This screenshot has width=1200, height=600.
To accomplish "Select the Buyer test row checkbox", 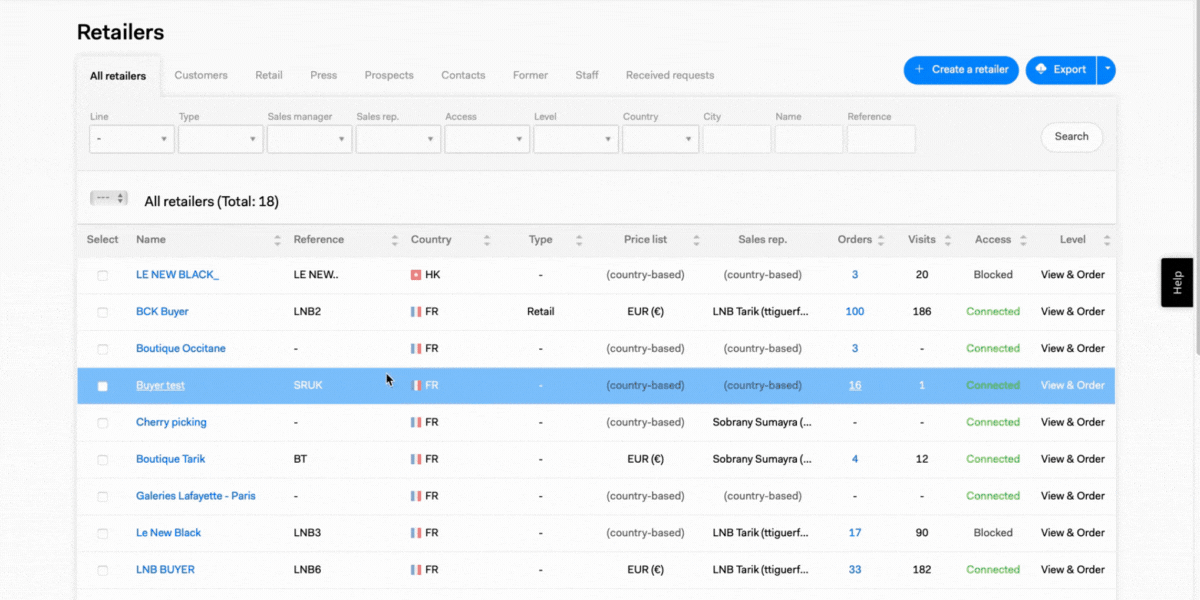I will pyautogui.click(x=102, y=386).
